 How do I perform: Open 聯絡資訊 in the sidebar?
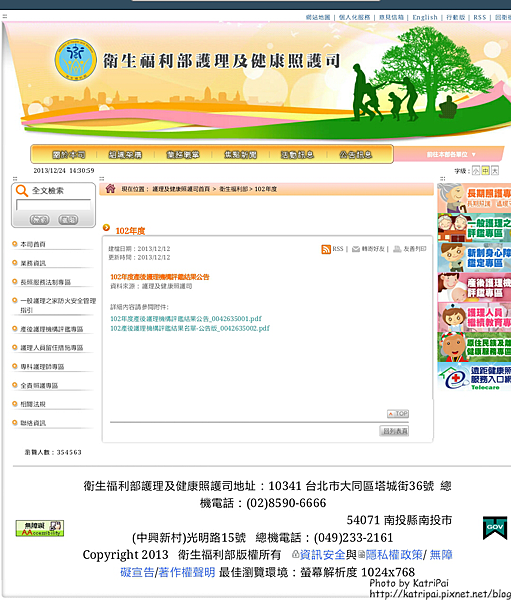tap(33, 423)
